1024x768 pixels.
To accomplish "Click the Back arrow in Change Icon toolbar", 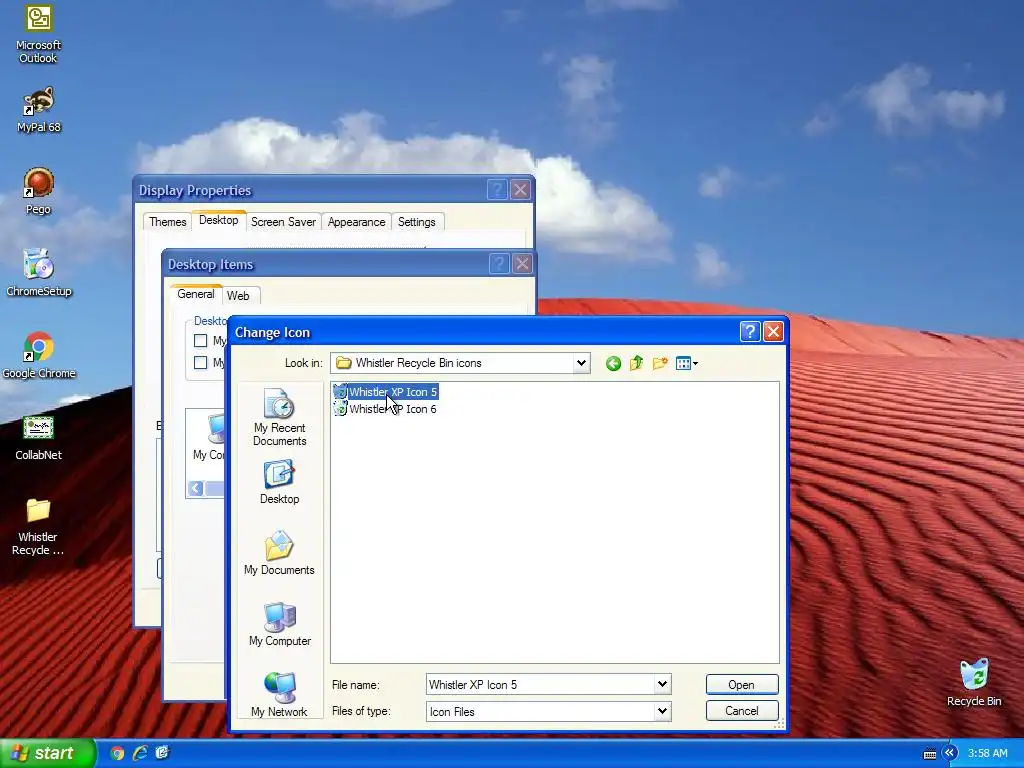I will (613, 363).
